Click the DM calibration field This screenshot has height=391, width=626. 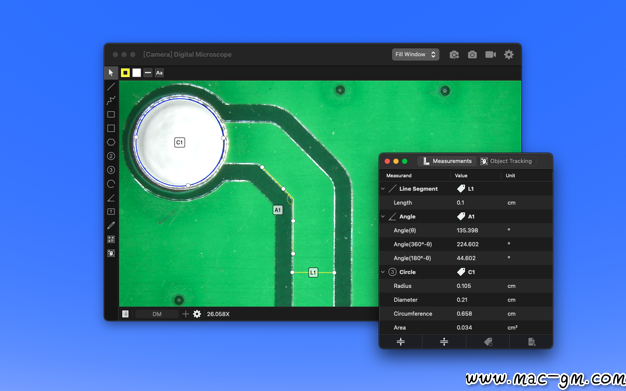[157, 314]
